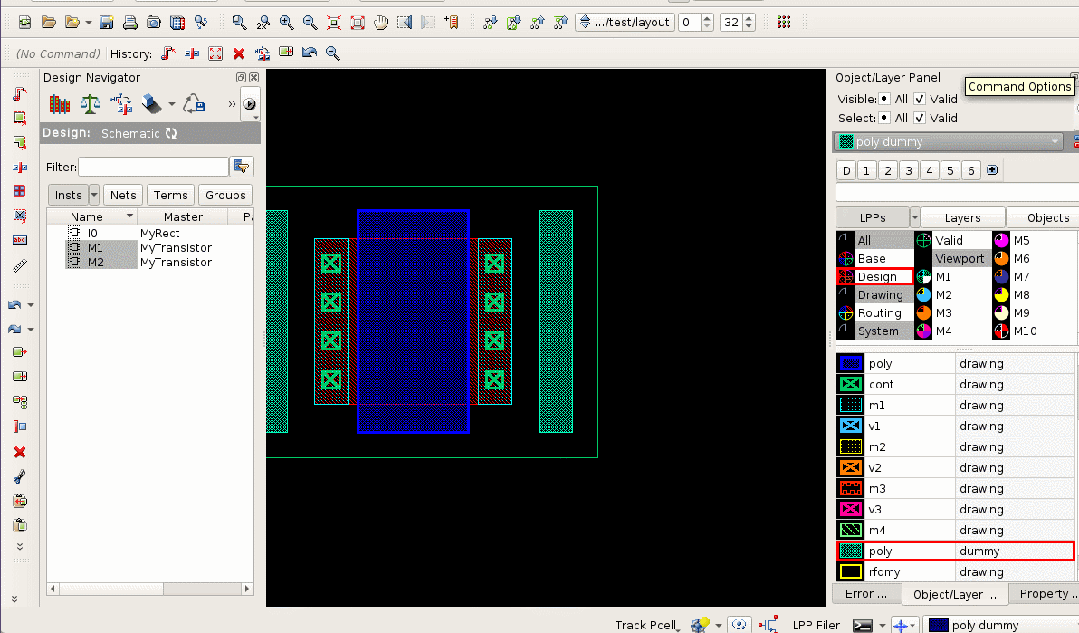1079x633 pixels.
Task: Click the red delete X in left toolbar
Action: pos(20,452)
